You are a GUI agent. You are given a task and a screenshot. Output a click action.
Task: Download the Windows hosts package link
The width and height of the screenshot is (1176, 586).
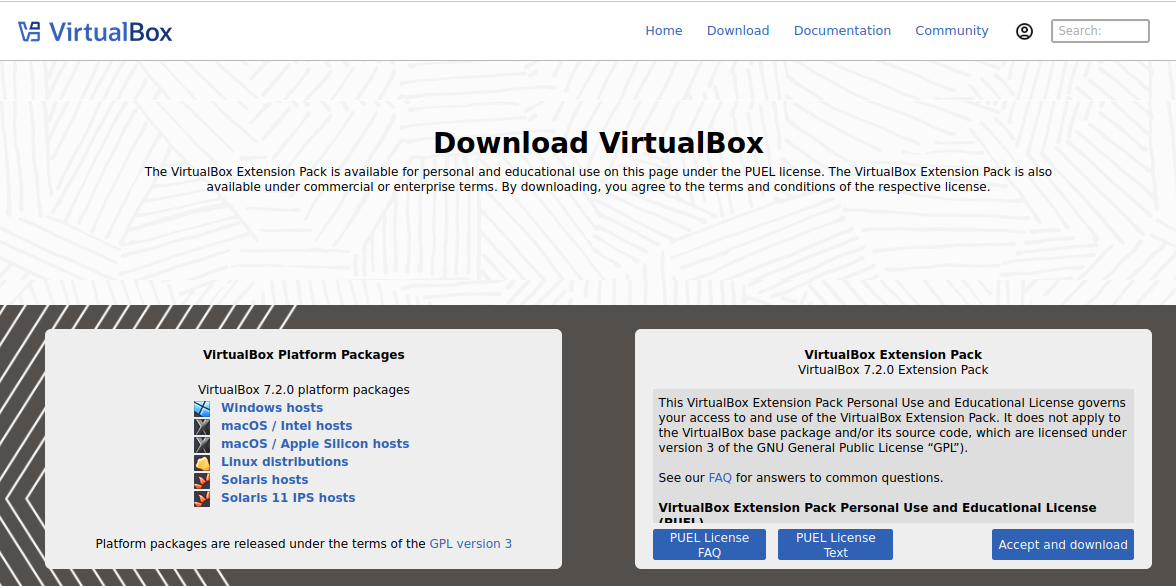click(272, 408)
